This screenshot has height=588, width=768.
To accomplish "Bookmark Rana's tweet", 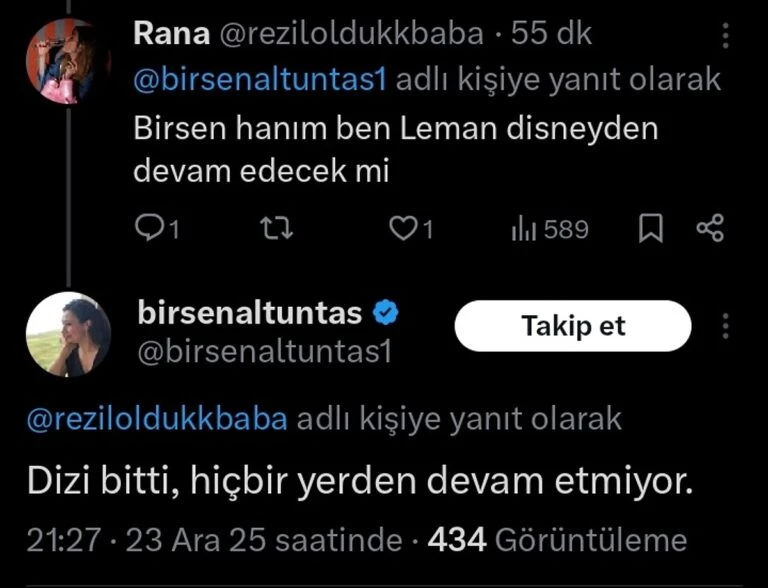I will (651, 230).
